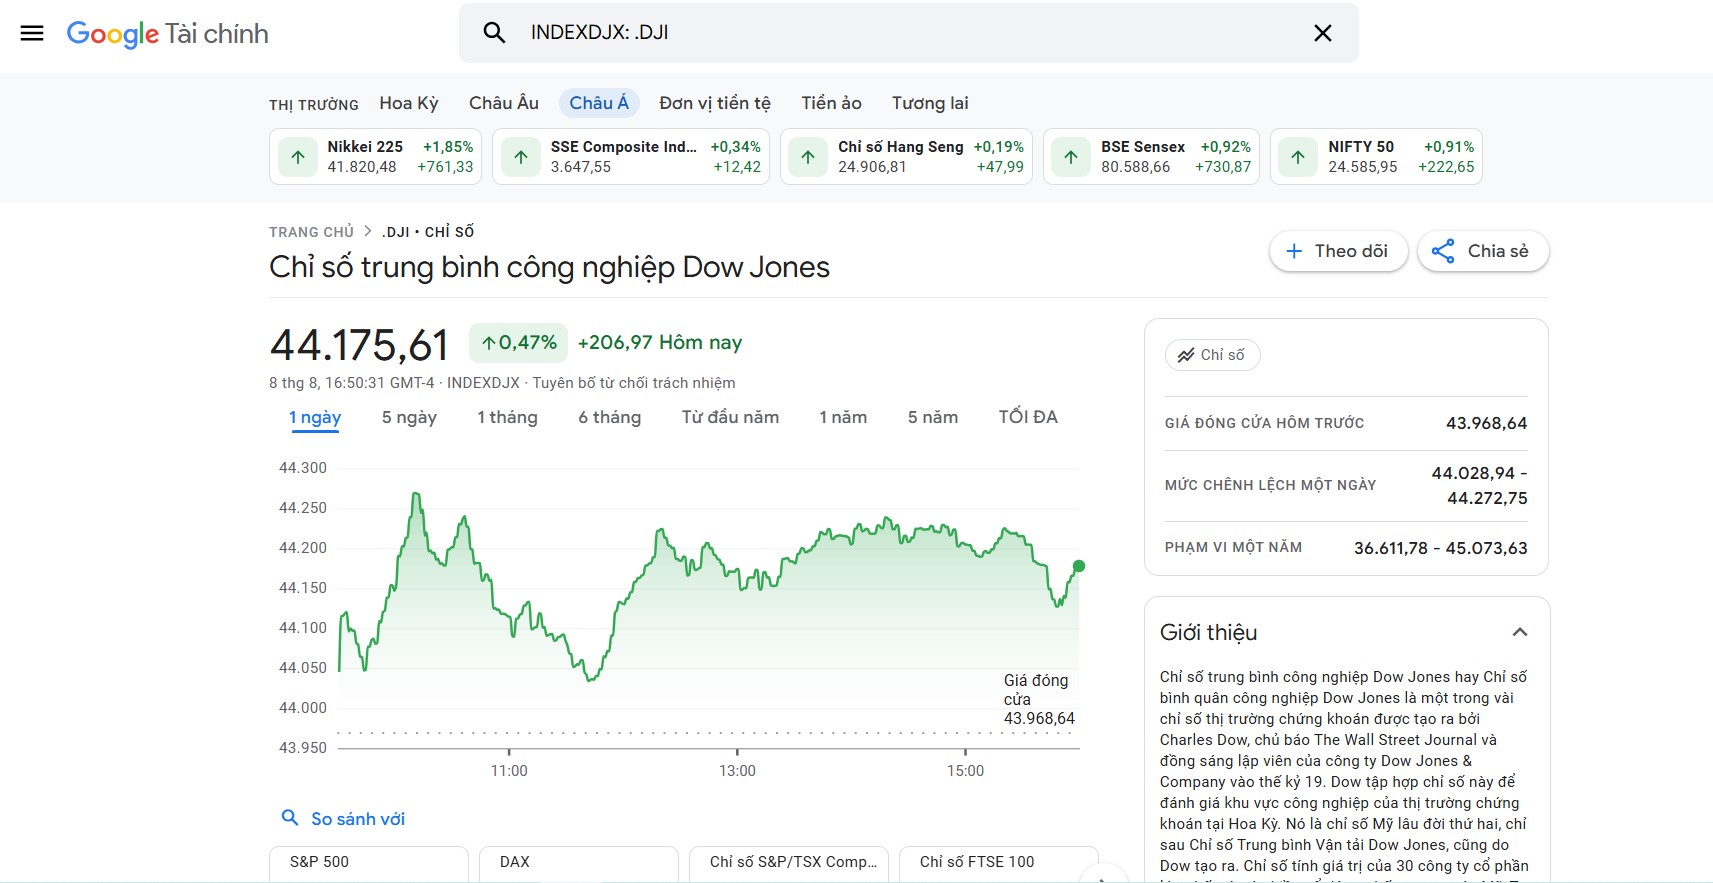Select the Hoa Kỳ market tab
This screenshot has width=1713, height=883.
(409, 103)
